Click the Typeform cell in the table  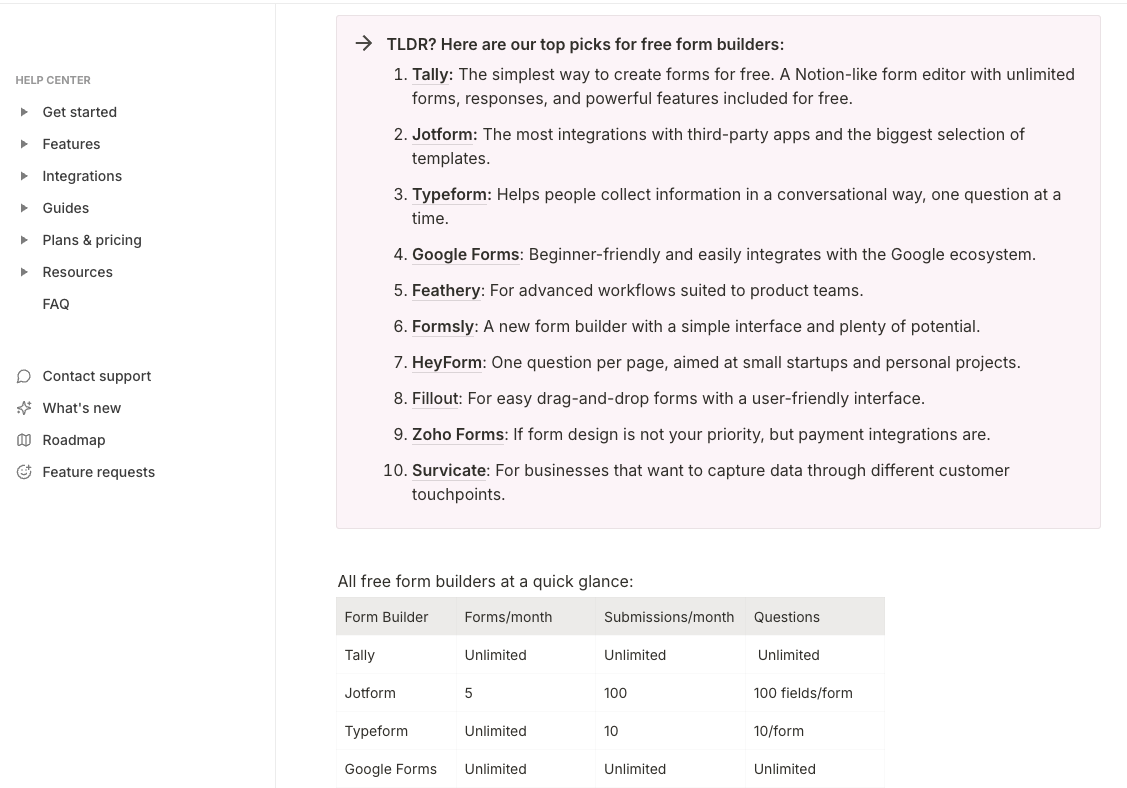[396, 731]
